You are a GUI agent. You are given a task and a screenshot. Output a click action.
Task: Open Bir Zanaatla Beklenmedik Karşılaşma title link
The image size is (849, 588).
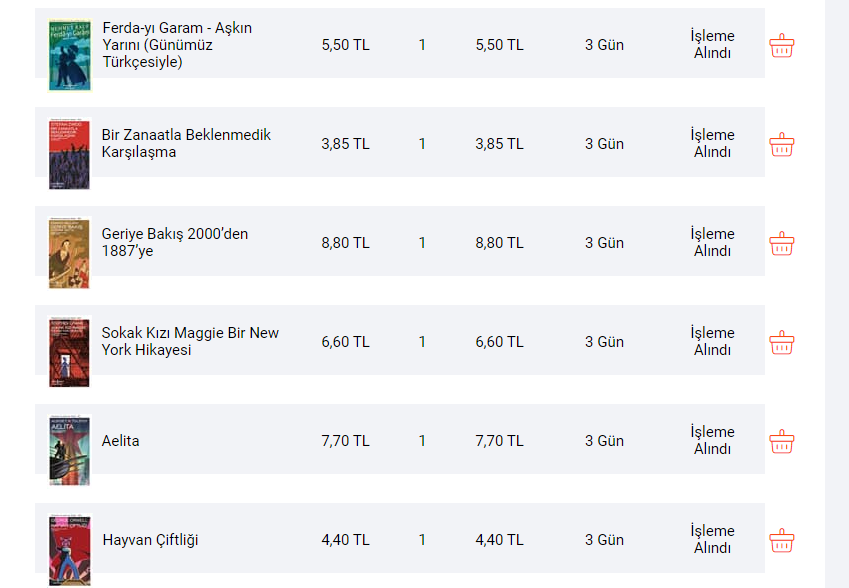pos(186,143)
